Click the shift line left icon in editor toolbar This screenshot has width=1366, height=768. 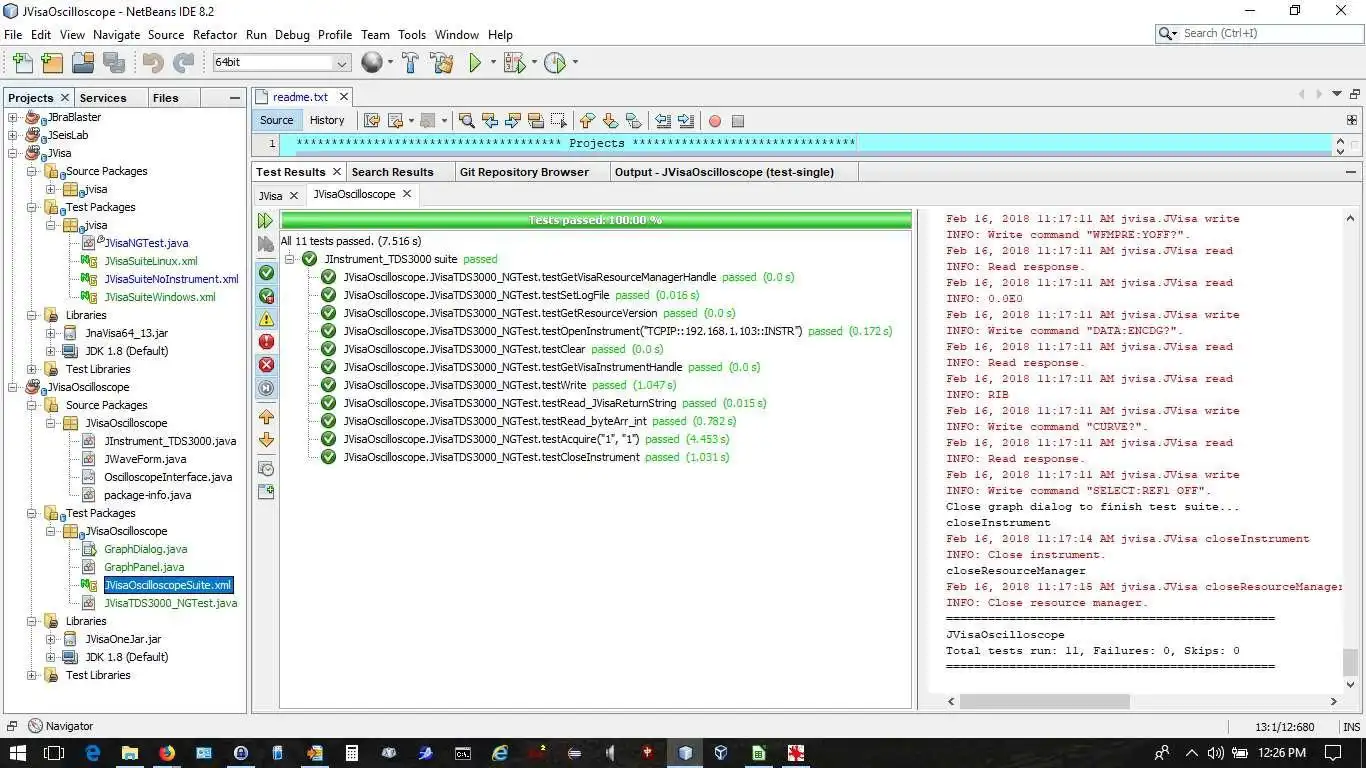click(x=663, y=120)
